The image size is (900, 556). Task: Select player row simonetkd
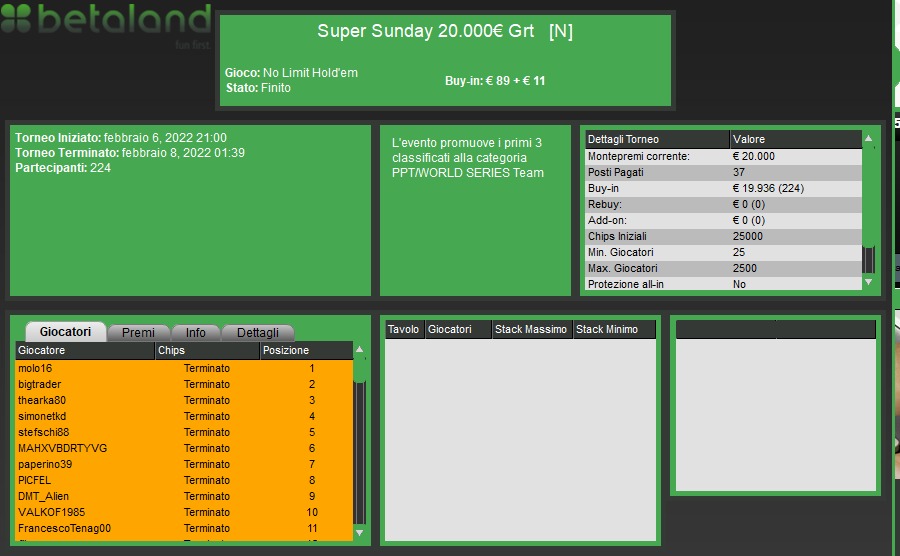pyautogui.click(x=184, y=417)
